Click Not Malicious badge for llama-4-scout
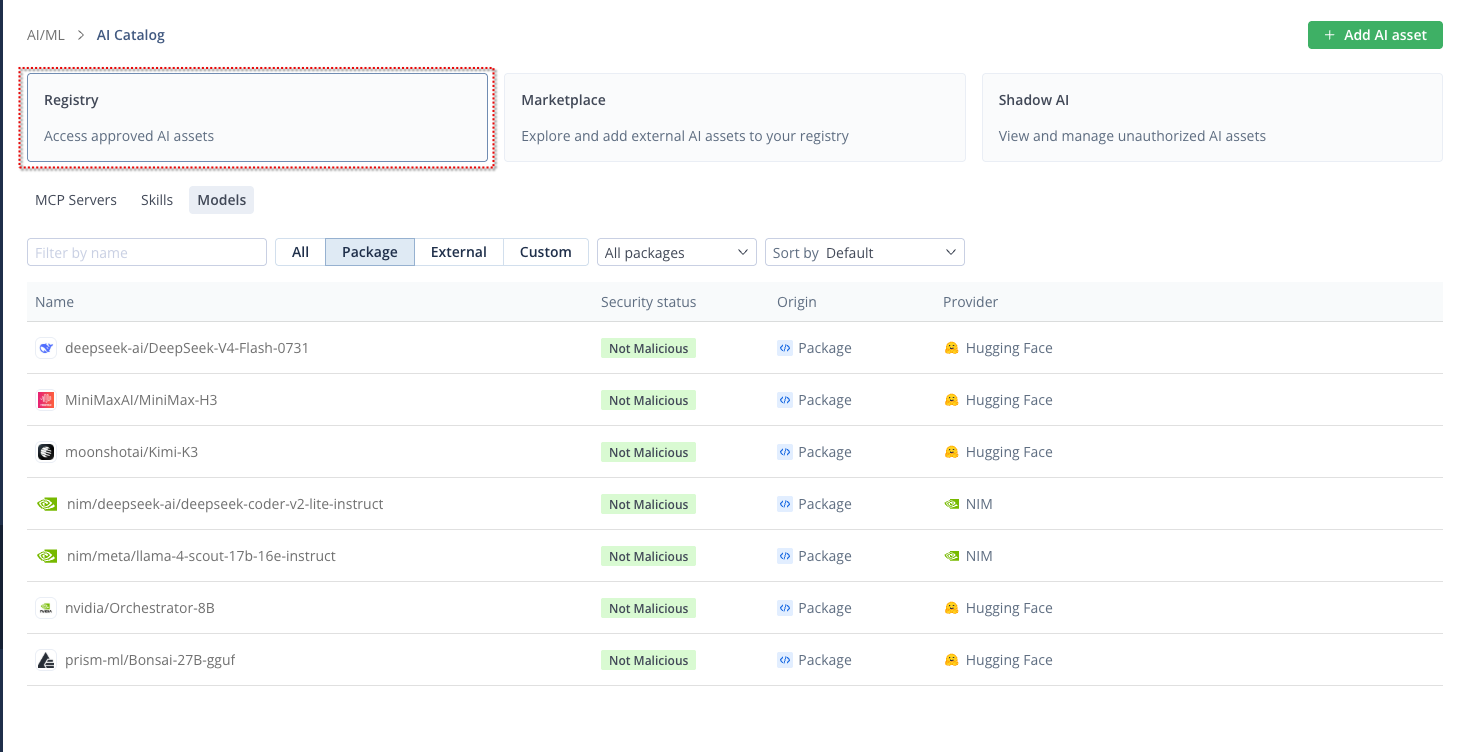The width and height of the screenshot is (1466, 752). coord(649,556)
